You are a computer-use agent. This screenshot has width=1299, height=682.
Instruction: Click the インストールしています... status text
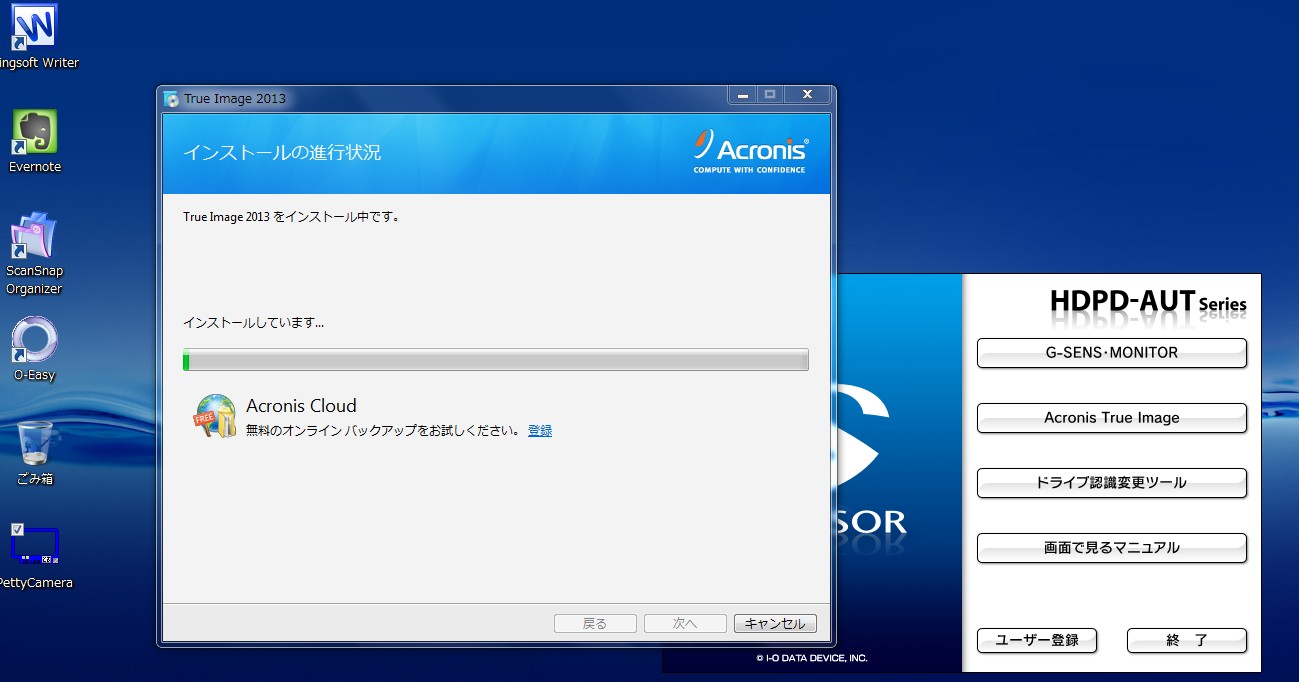(x=253, y=323)
